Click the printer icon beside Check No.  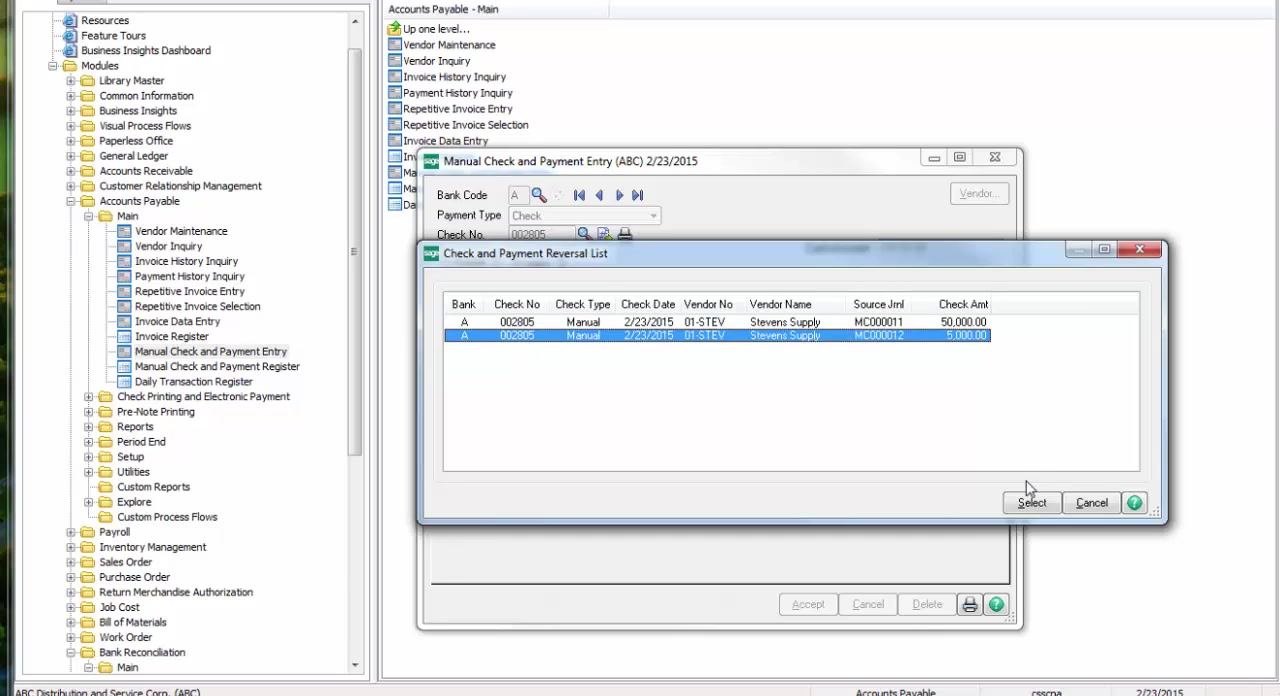point(625,234)
